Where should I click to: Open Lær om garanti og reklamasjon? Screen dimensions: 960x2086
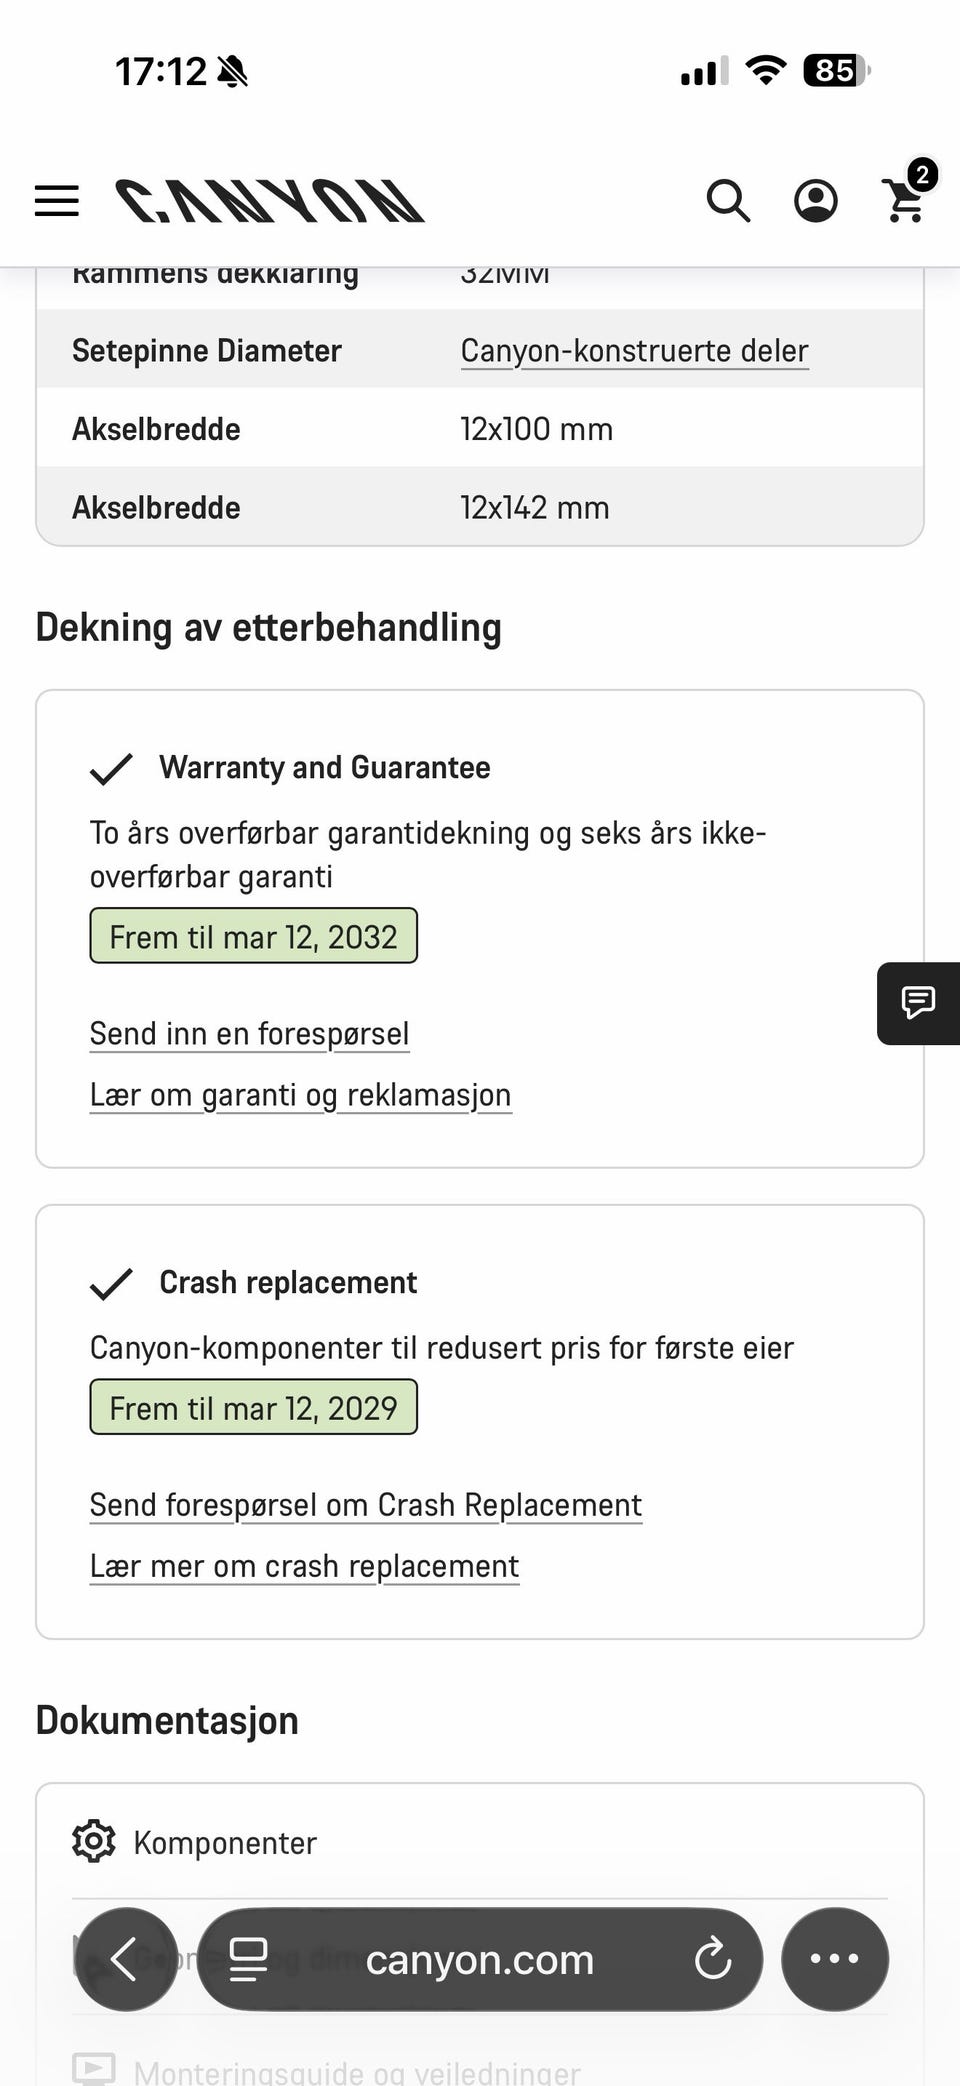coord(300,1095)
